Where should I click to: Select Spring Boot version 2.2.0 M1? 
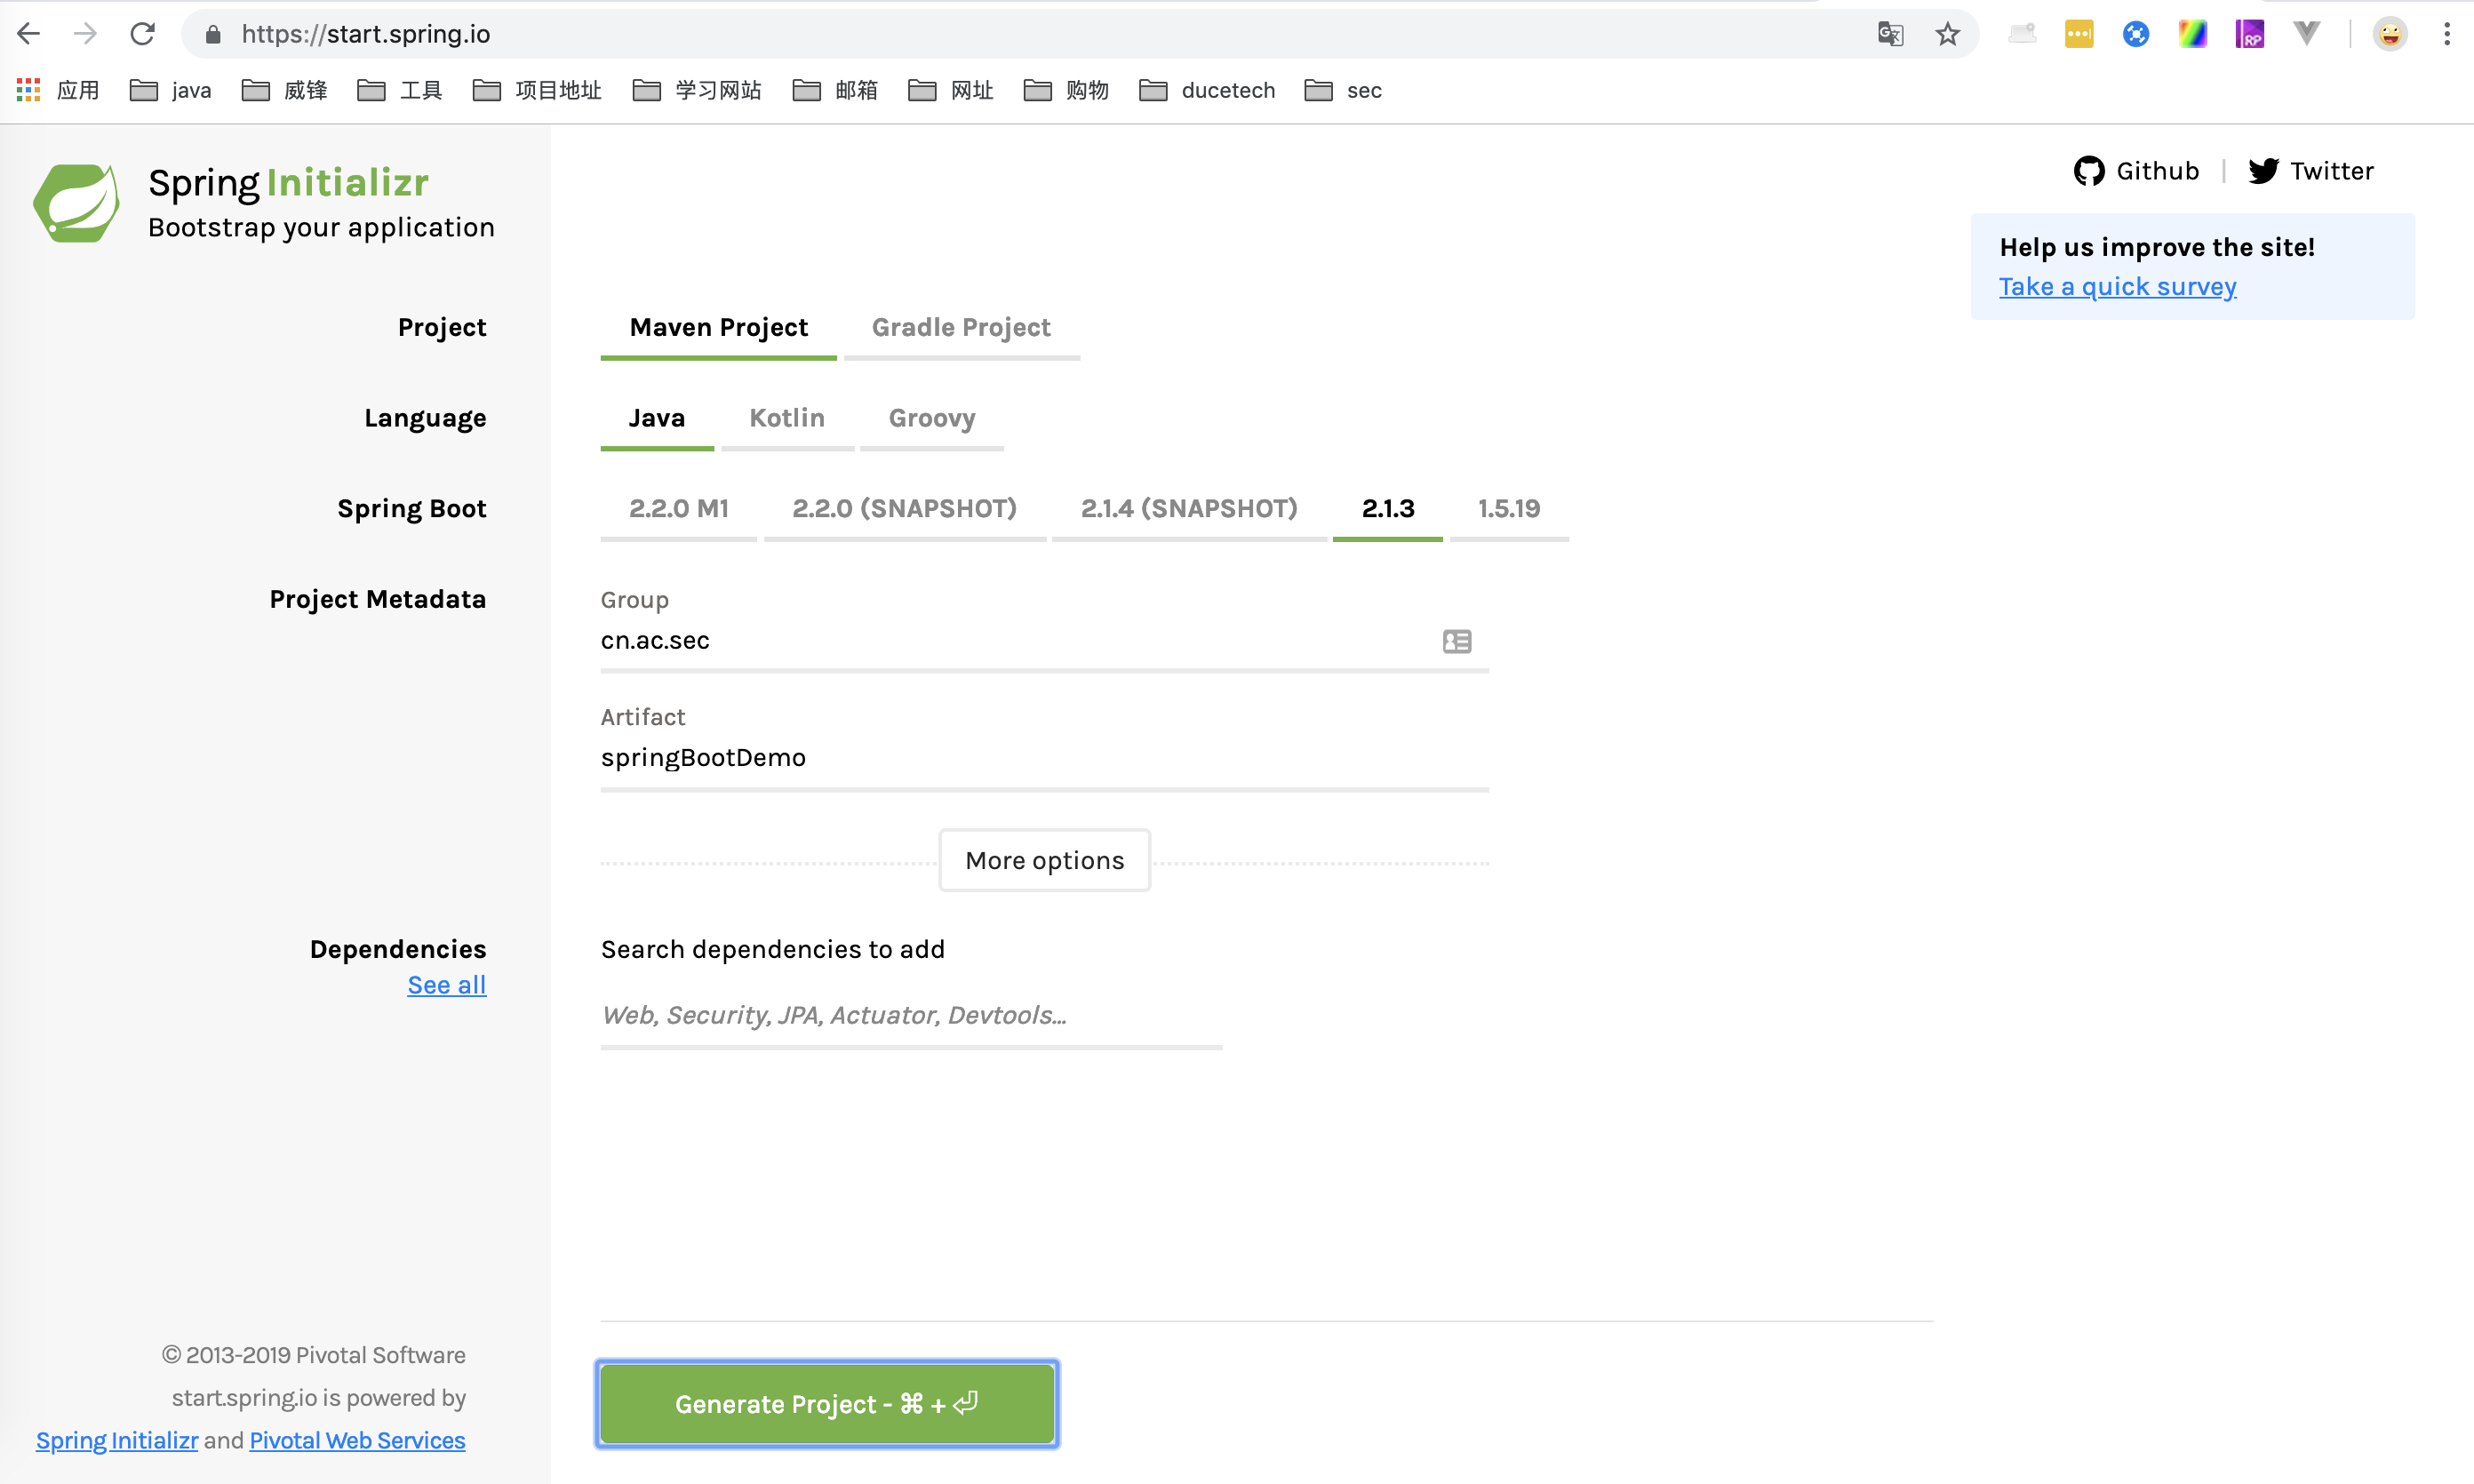[x=678, y=508]
